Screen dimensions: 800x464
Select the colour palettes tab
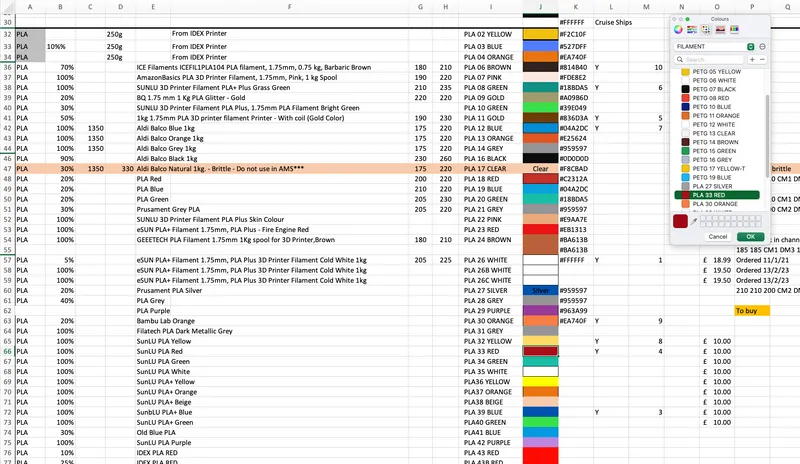[x=706, y=30]
